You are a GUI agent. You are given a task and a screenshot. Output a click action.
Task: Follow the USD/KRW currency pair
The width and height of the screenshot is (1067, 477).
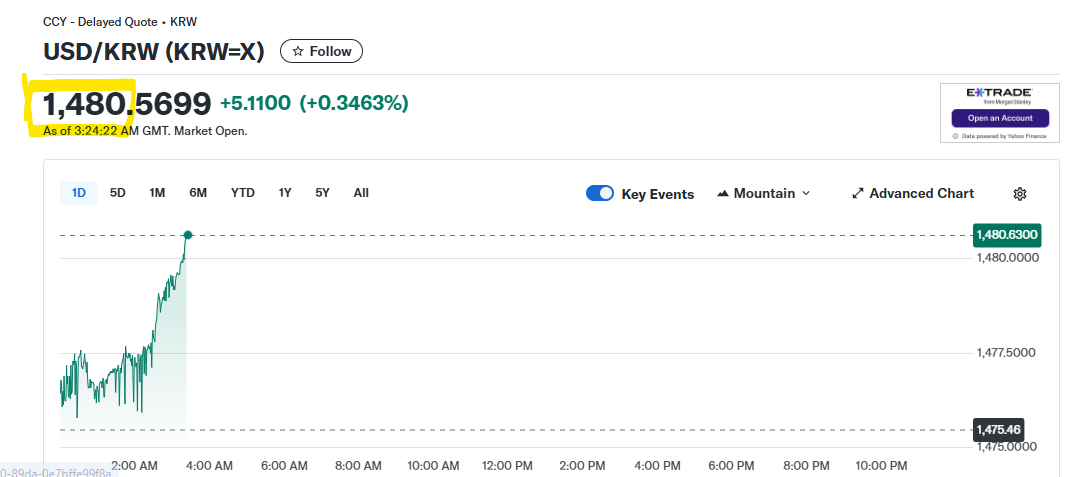pos(321,51)
